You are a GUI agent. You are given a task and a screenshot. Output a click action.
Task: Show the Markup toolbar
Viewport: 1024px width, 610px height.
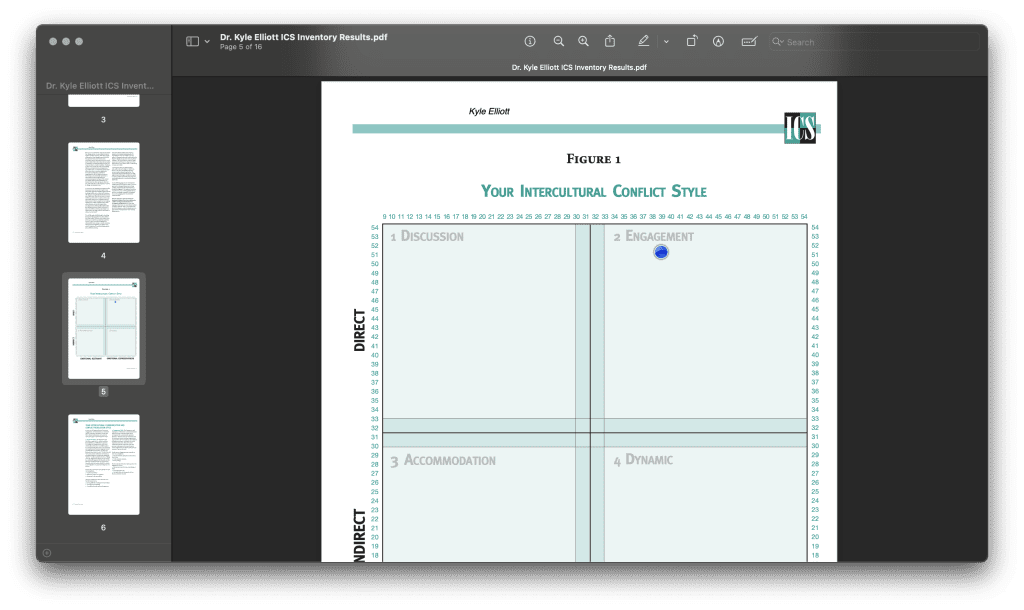[718, 41]
